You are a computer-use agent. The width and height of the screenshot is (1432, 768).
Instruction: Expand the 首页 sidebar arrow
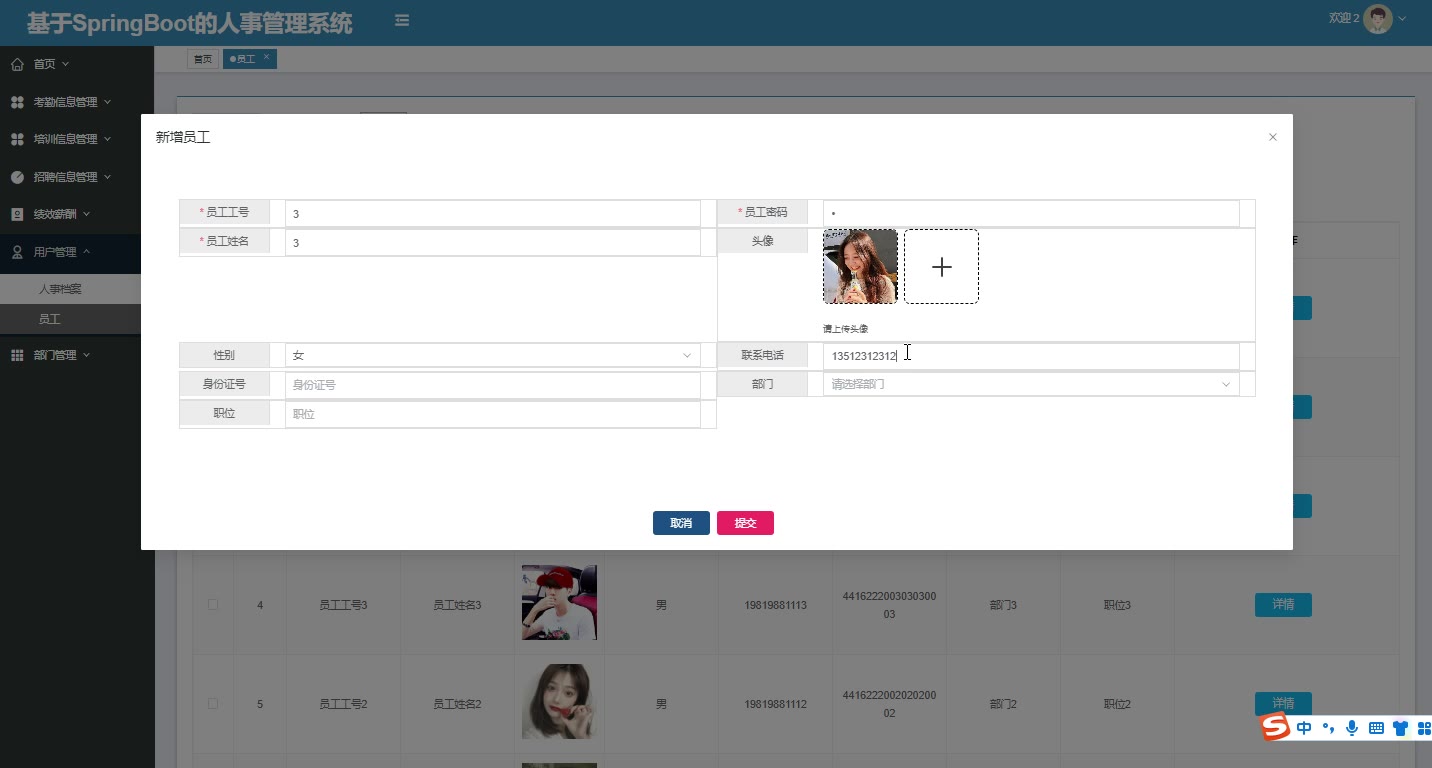[66, 64]
